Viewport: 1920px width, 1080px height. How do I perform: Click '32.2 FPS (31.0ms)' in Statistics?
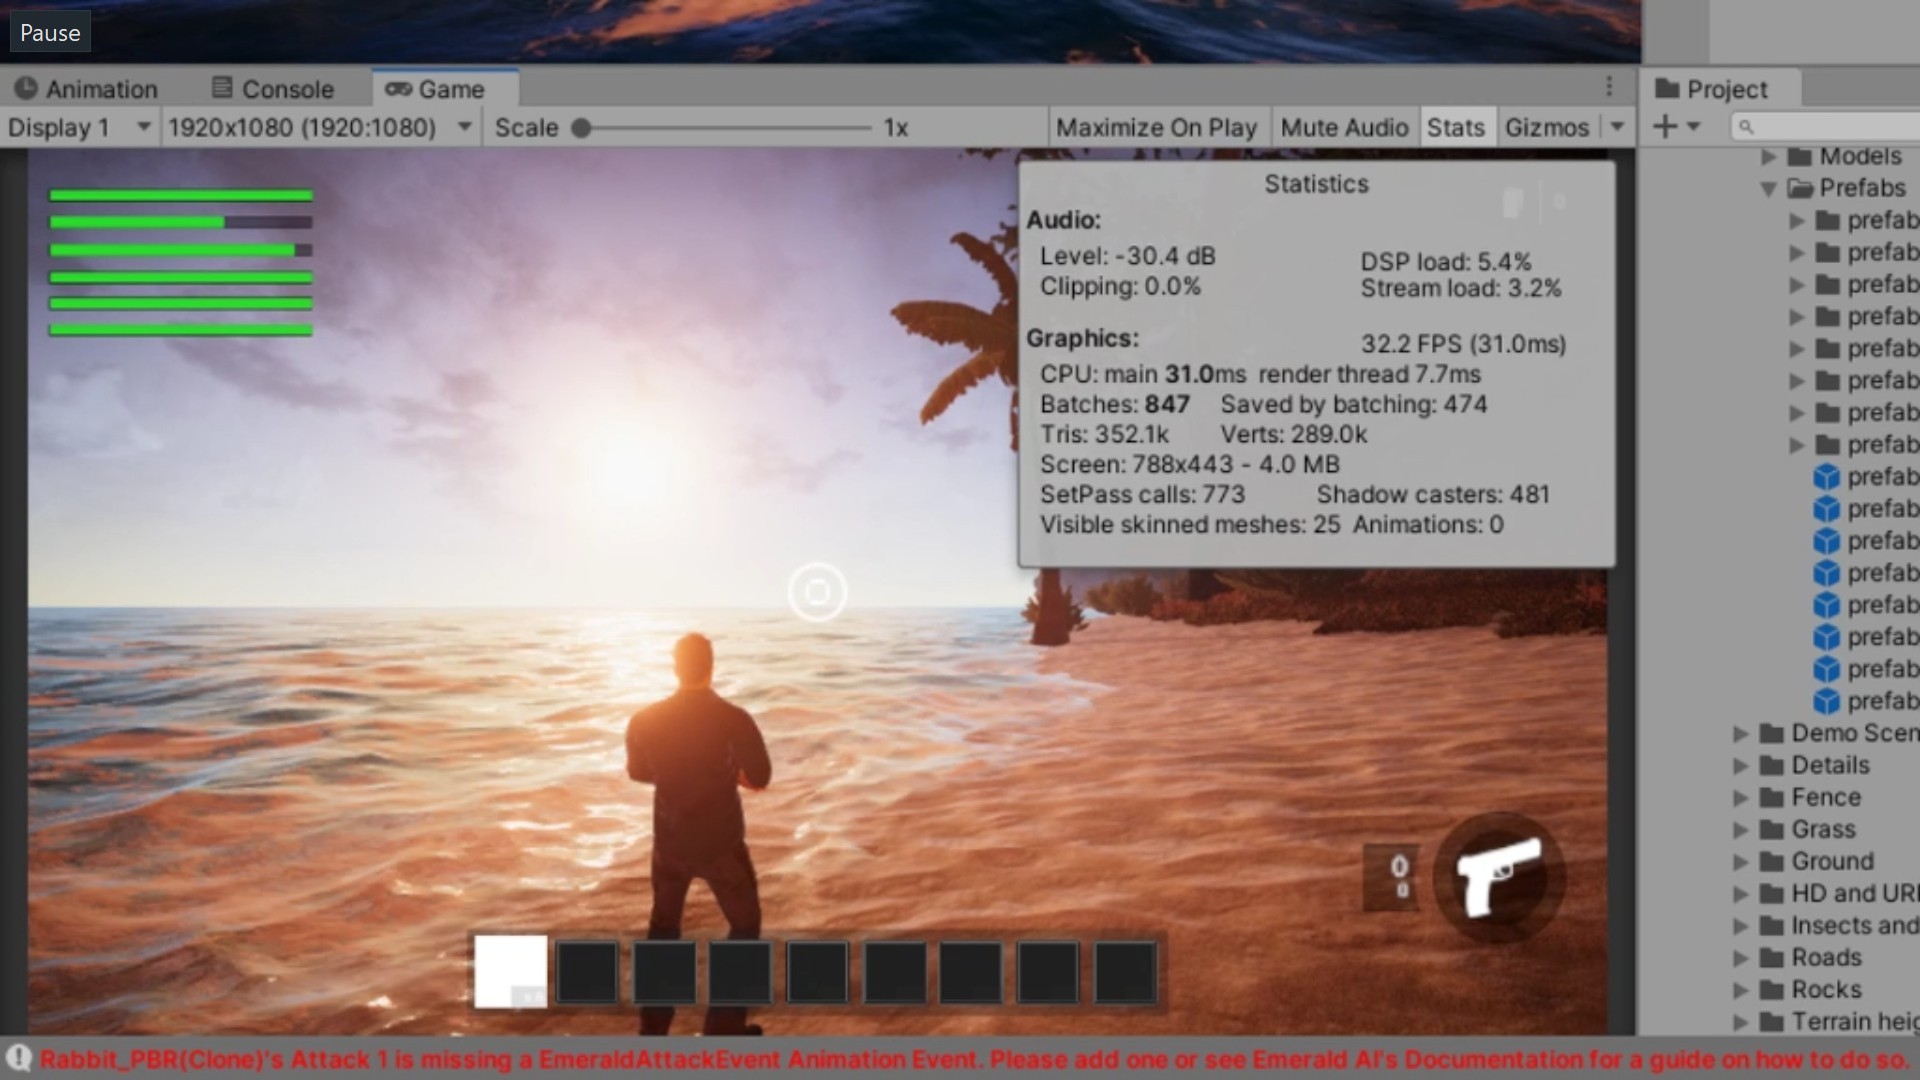pyautogui.click(x=1463, y=344)
